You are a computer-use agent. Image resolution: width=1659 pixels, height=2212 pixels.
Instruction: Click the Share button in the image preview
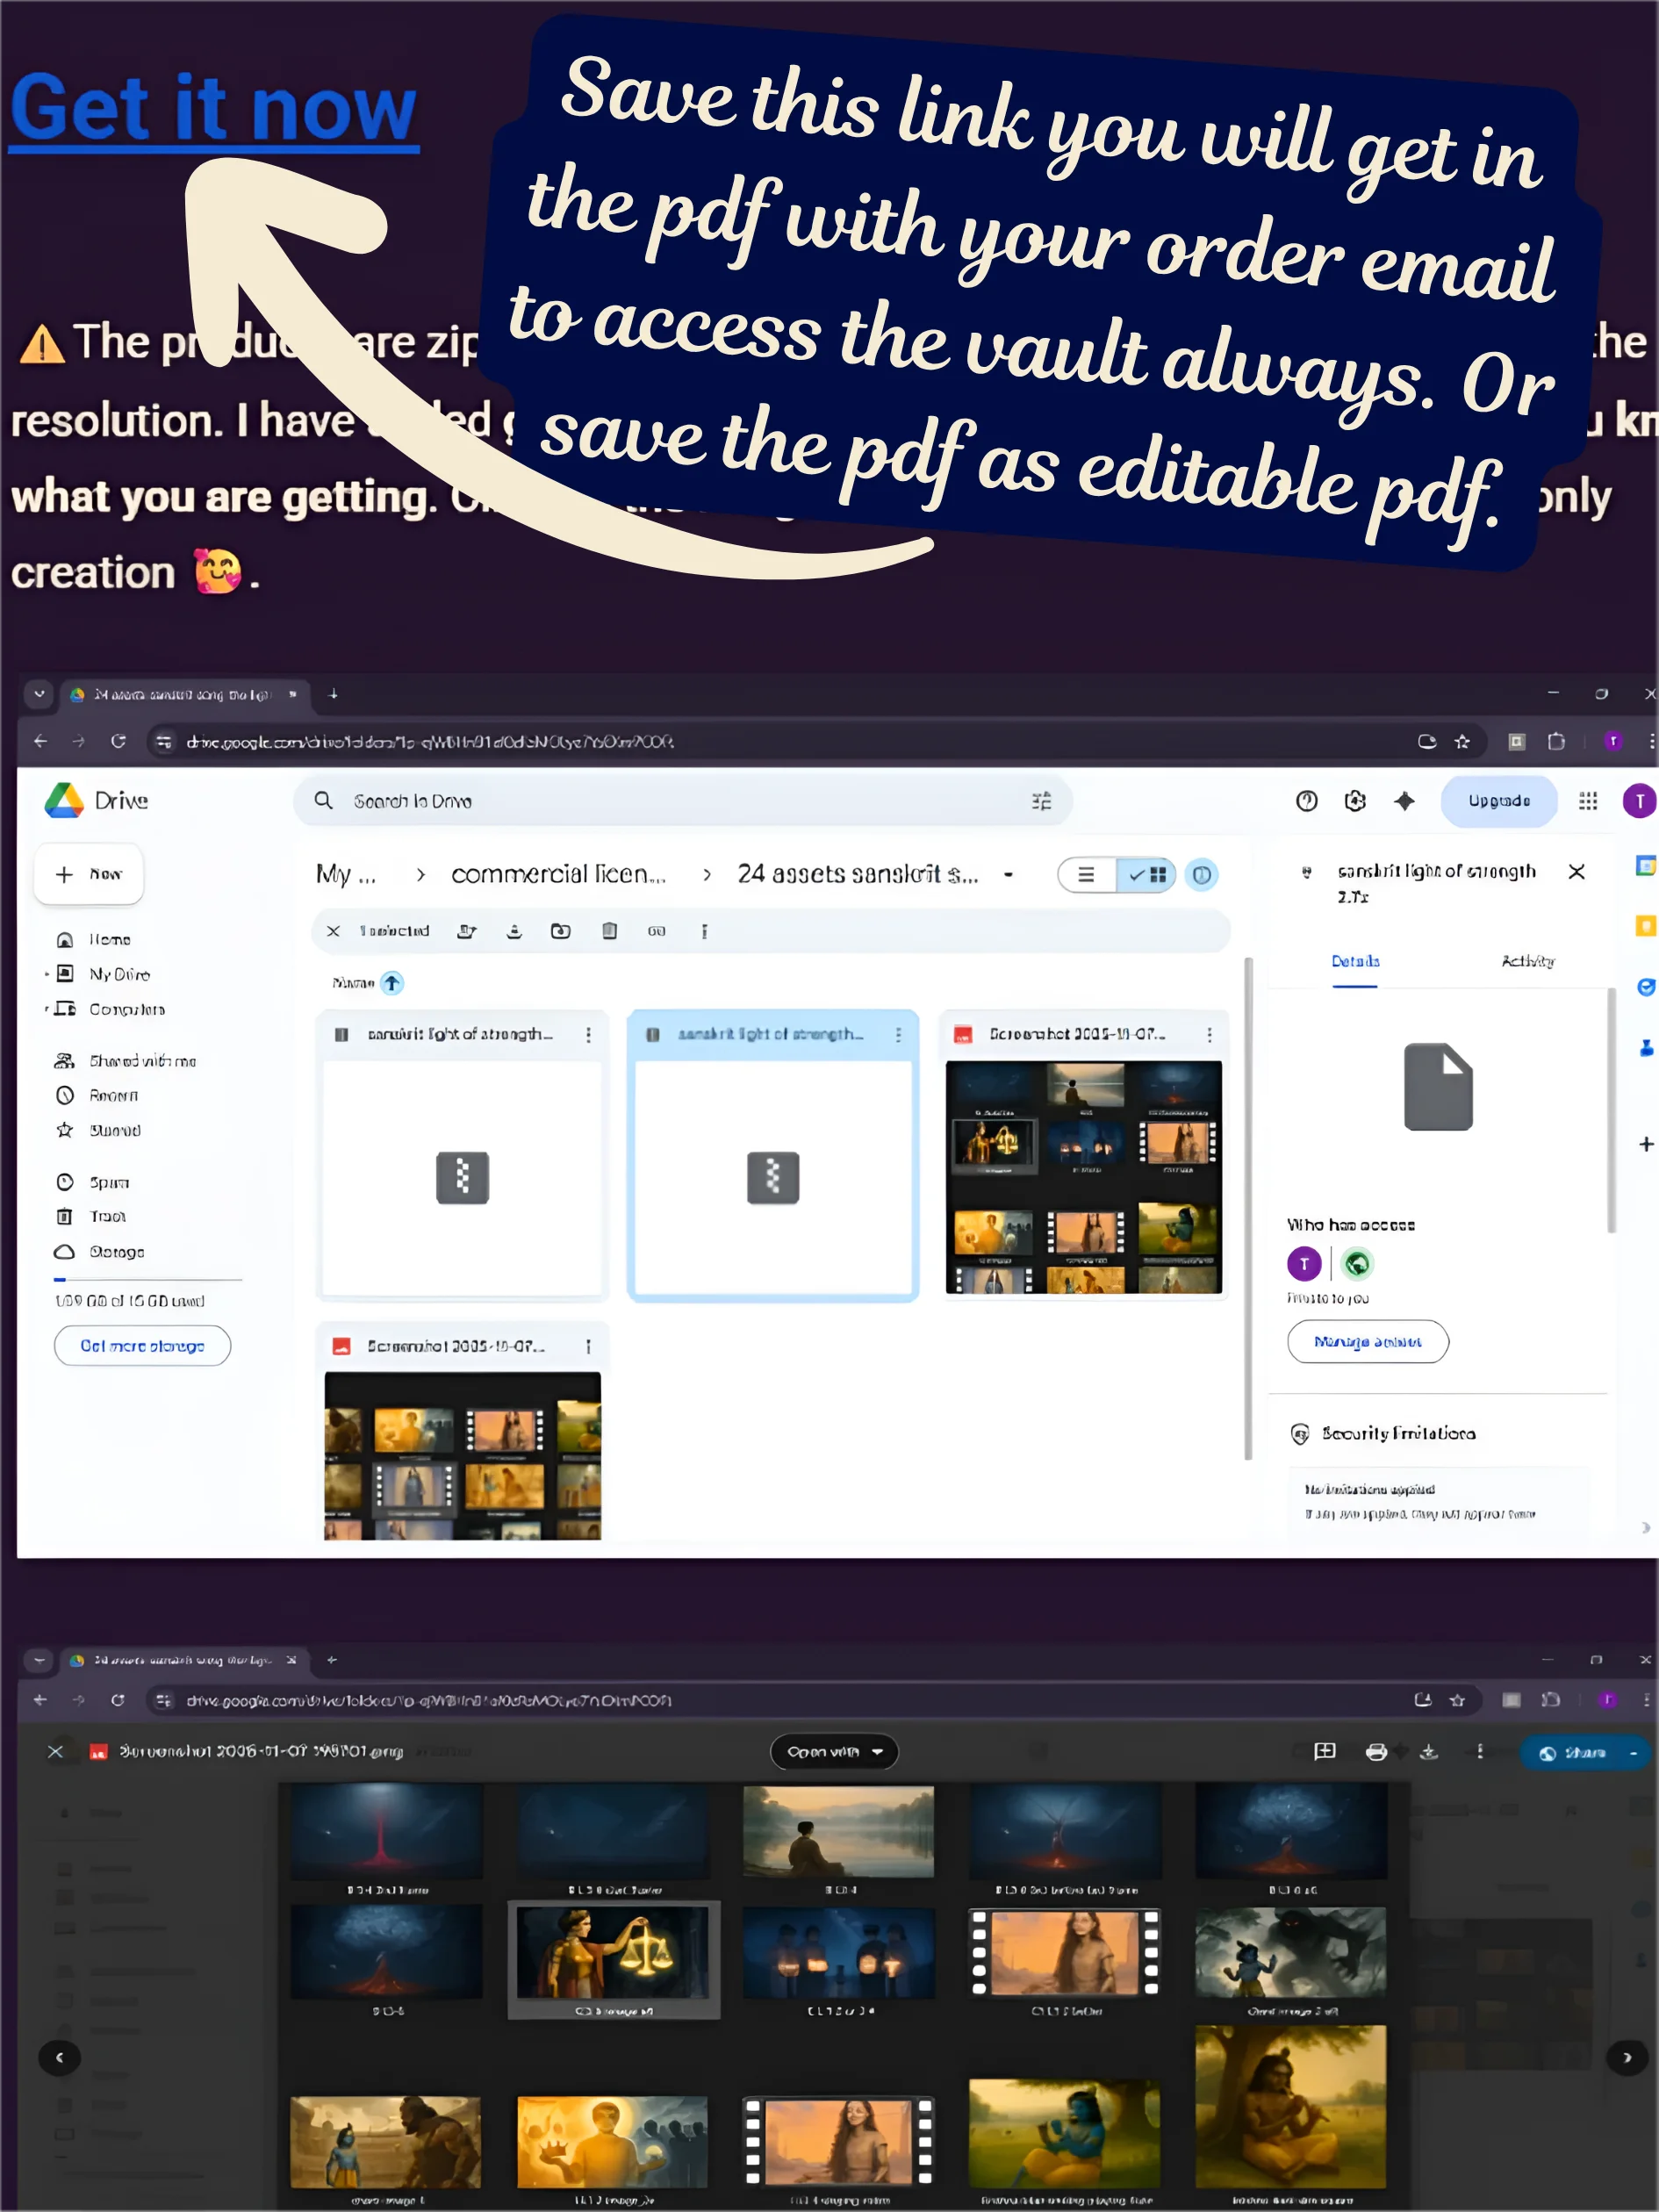pyautogui.click(x=1571, y=1752)
